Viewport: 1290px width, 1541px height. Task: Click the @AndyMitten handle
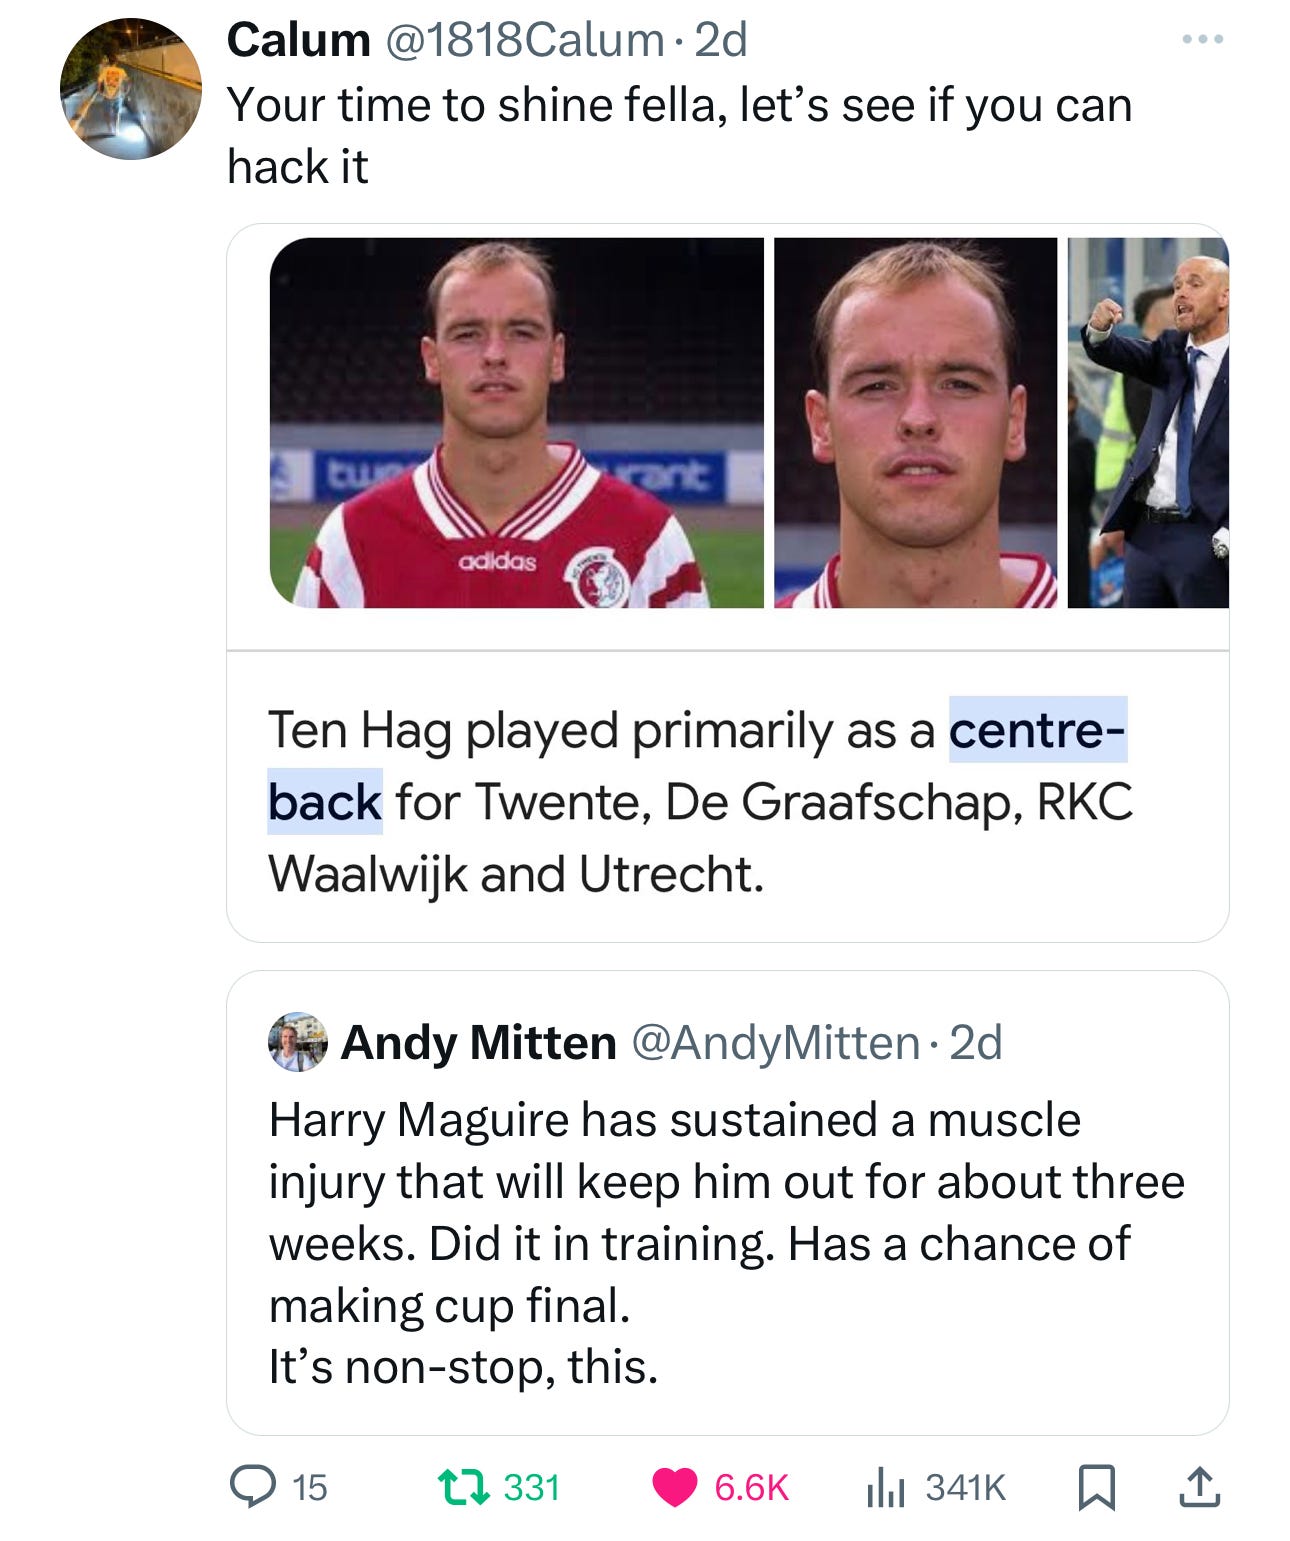point(776,1043)
